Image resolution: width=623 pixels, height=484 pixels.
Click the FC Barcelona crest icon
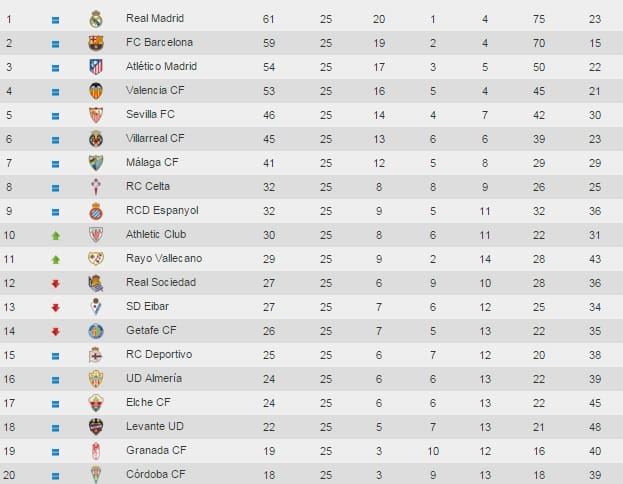96,43
